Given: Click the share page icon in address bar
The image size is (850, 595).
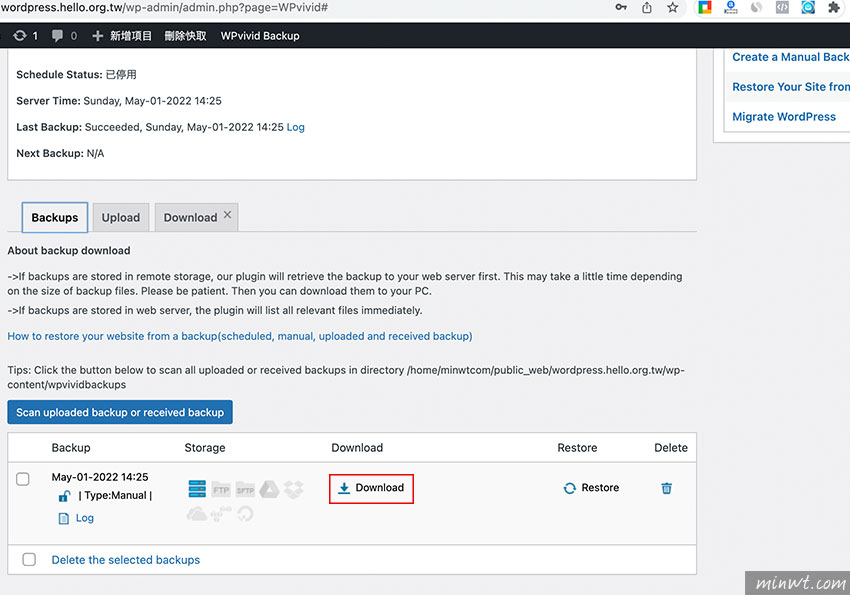Looking at the screenshot, I should pyautogui.click(x=647, y=8).
